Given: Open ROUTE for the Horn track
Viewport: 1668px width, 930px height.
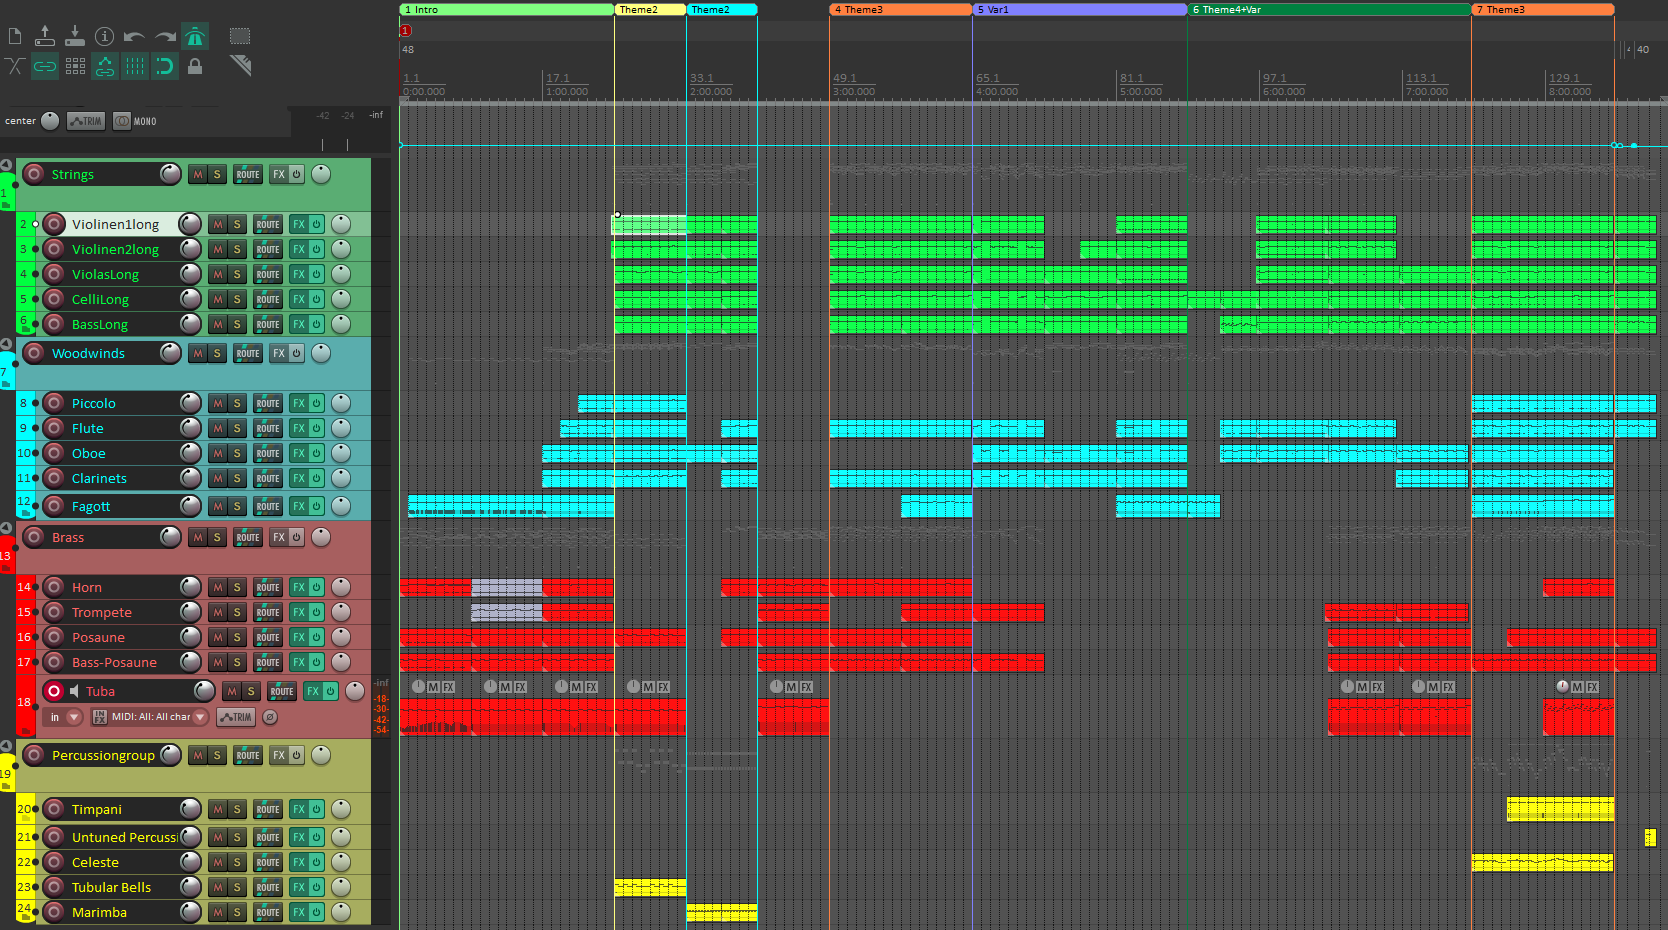Looking at the screenshot, I should pos(268,588).
